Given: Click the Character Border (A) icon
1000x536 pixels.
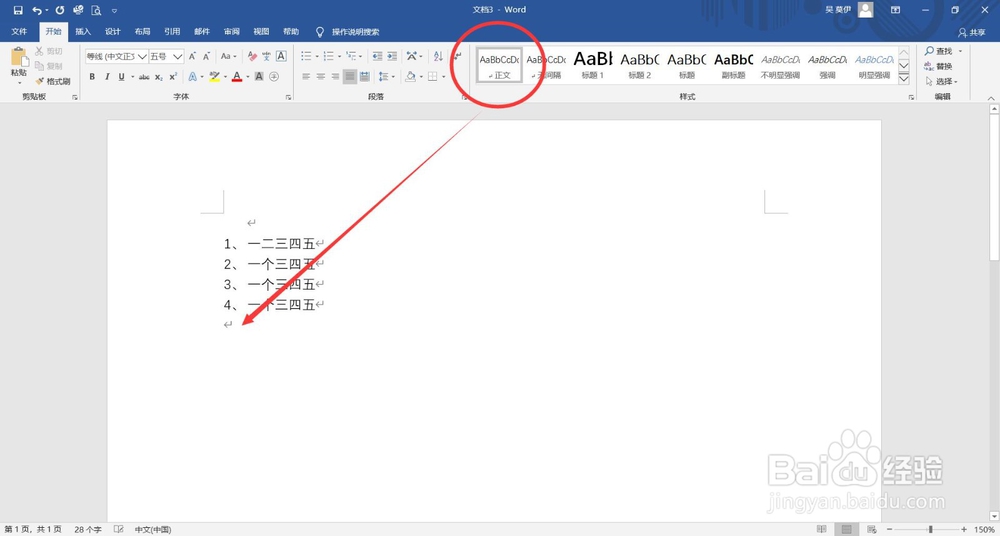Looking at the screenshot, I should click(281, 56).
